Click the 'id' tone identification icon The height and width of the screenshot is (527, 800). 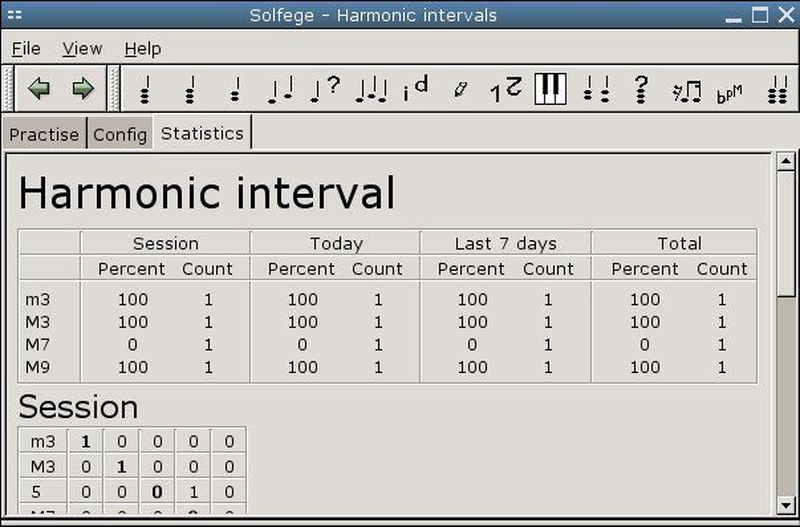[x=415, y=89]
